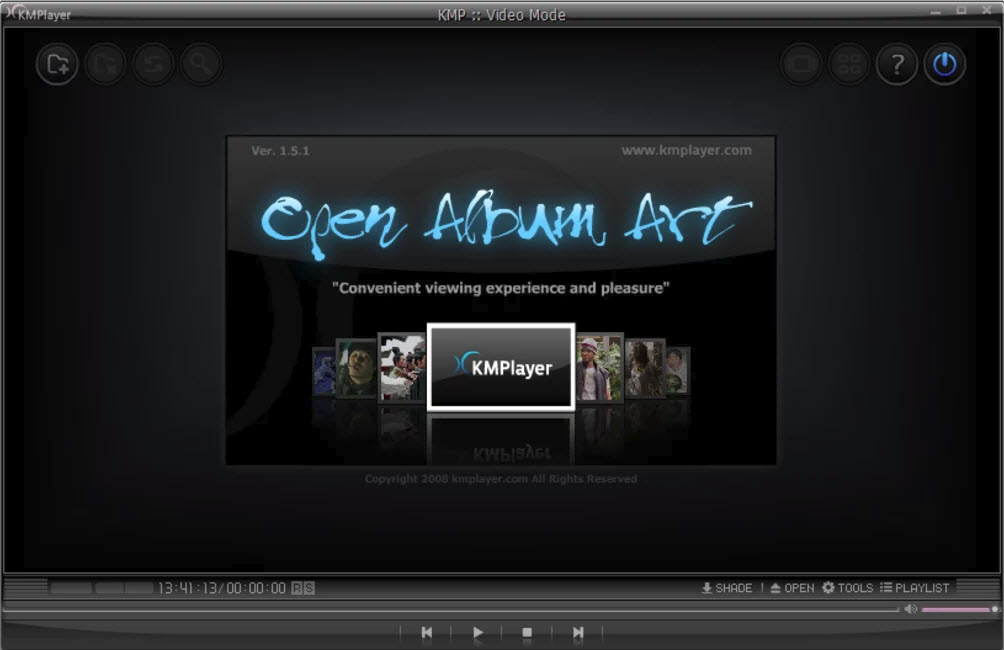Screen dimensions: 1004x650
Task: Click the KMPlayer logo in title bar
Action: point(37,13)
